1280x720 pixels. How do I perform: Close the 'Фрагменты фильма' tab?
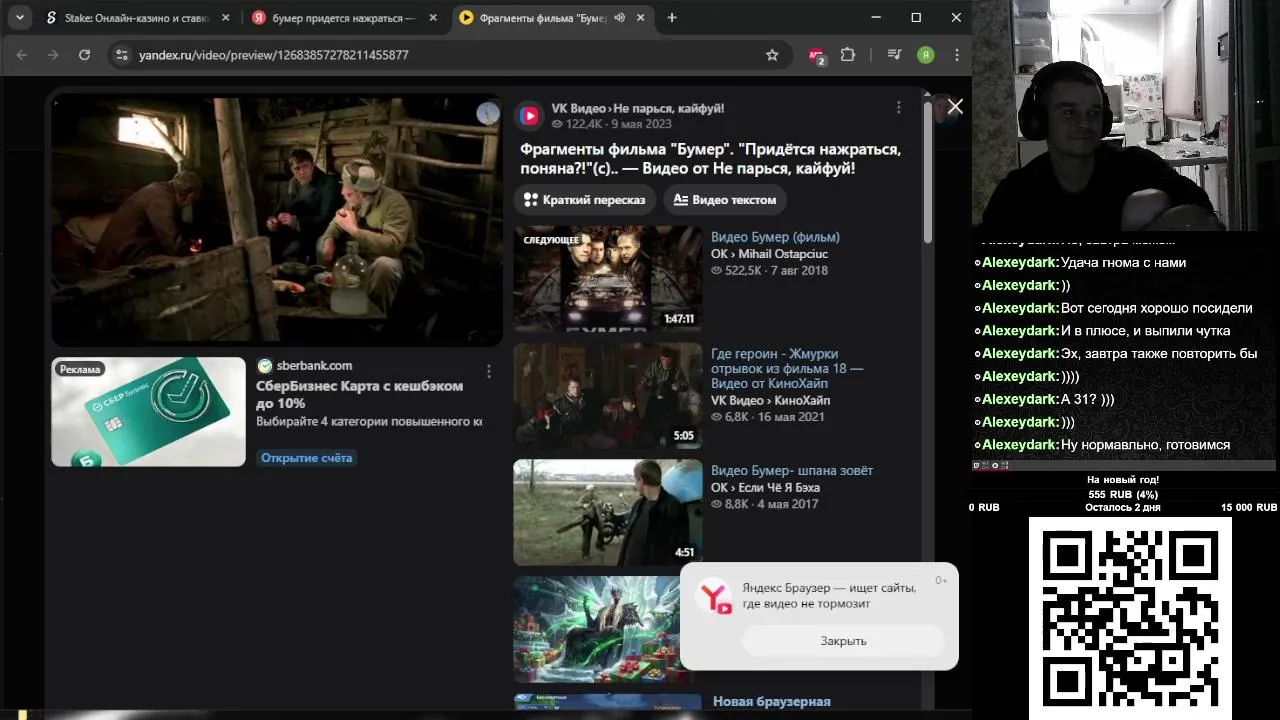click(640, 18)
